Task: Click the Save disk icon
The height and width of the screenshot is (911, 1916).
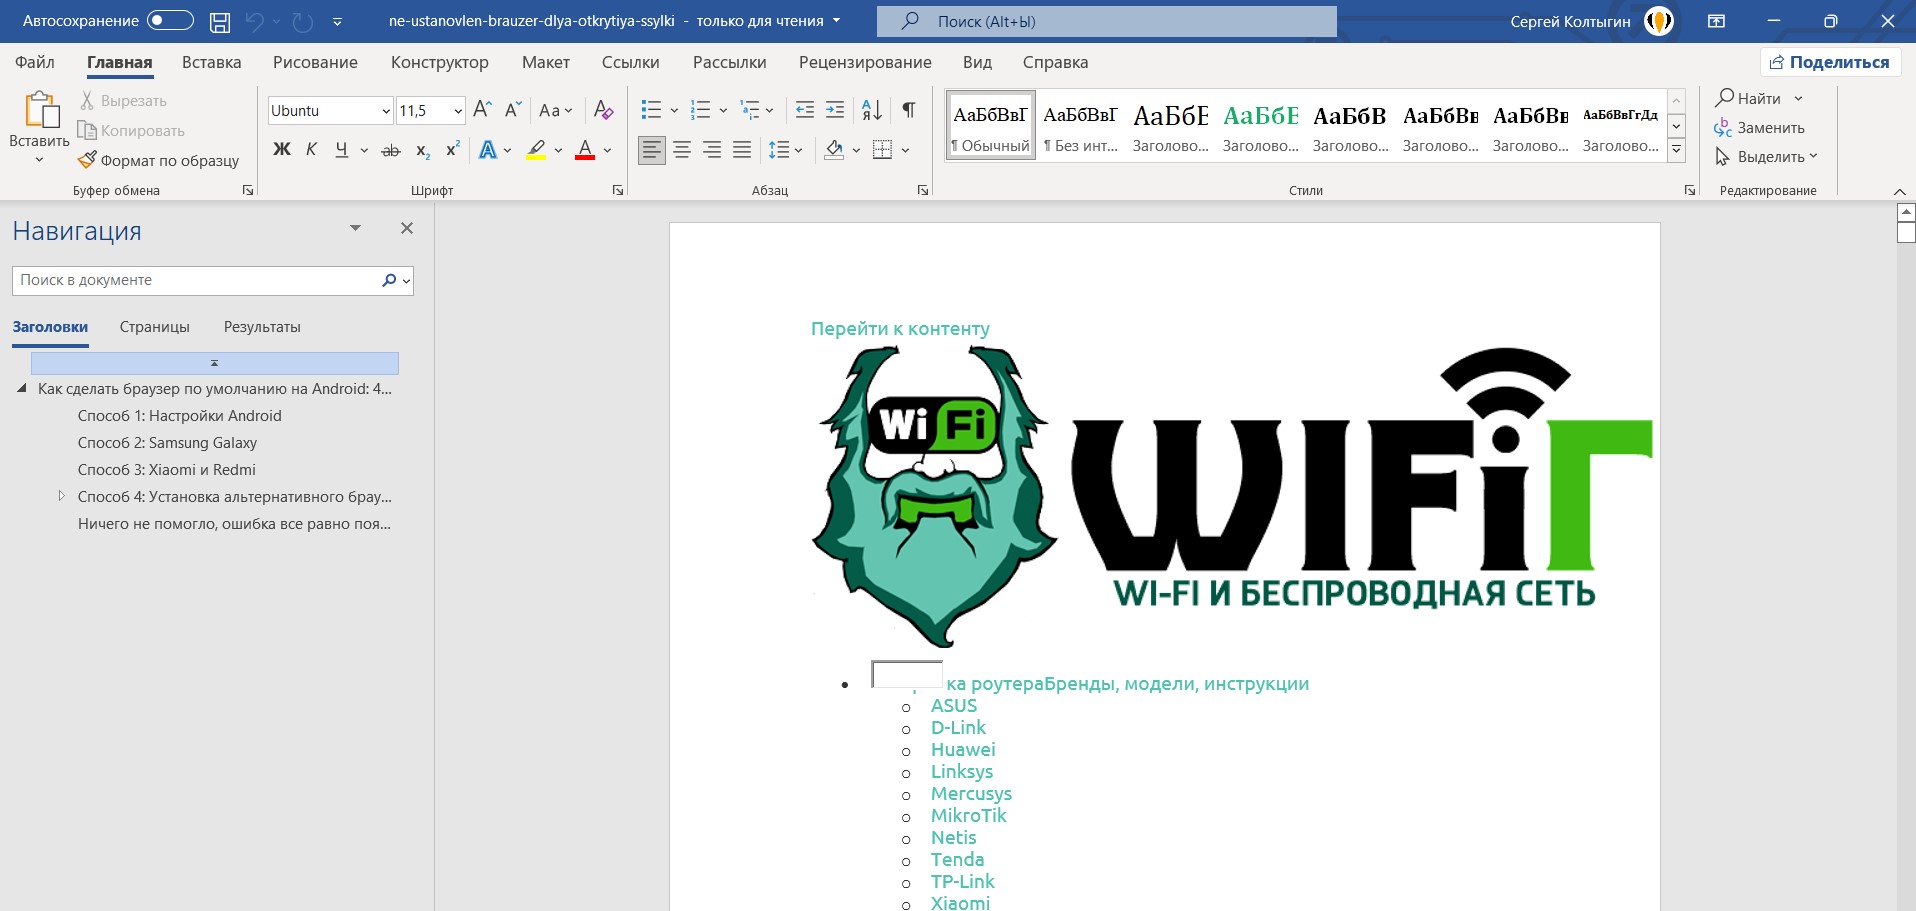Action: coord(220,21)
